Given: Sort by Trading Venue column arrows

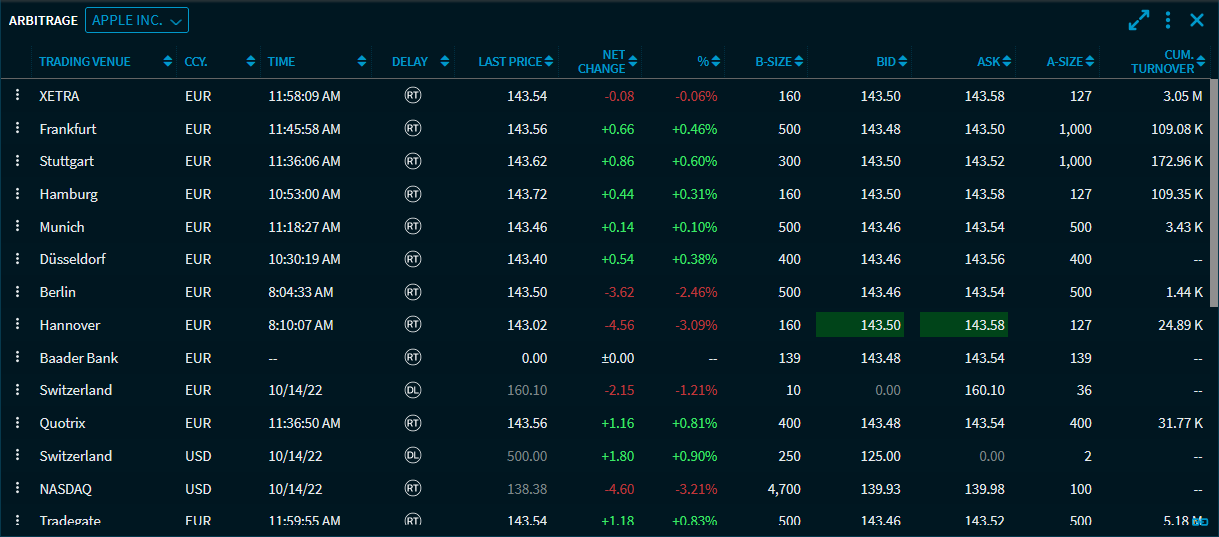Looking at the screenshot, I should point(167,62).
